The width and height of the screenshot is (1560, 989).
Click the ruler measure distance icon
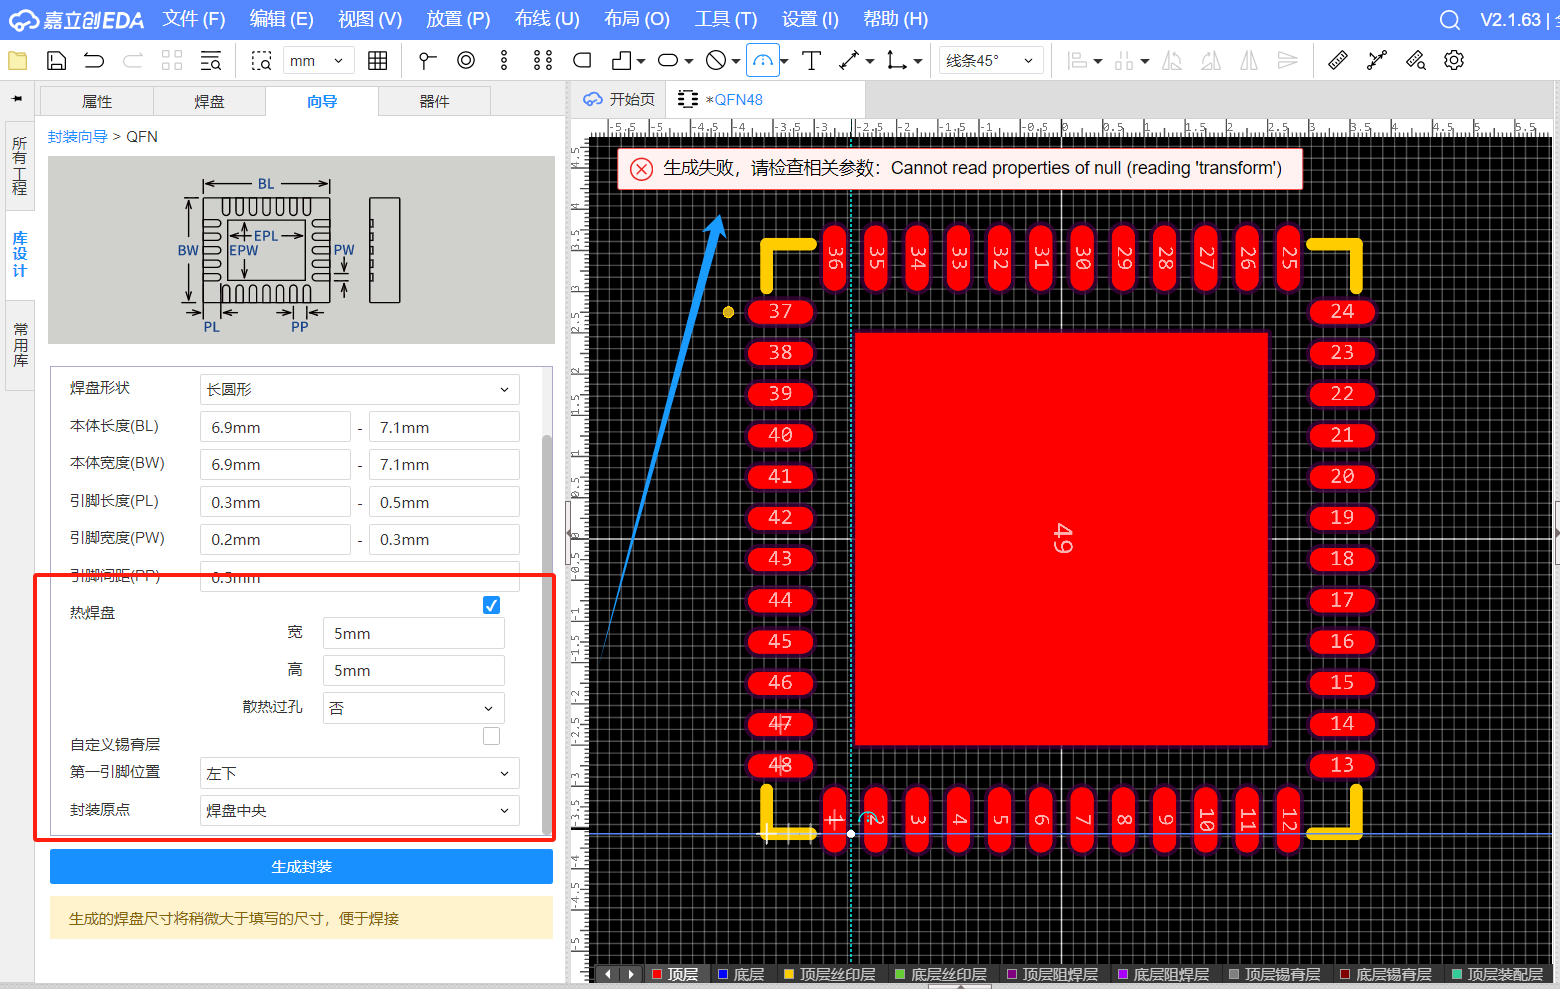tap(1337, 61)
